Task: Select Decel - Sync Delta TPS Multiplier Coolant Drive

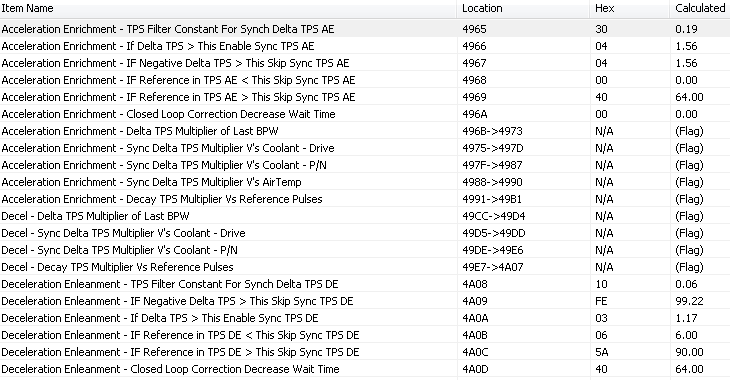Action: 365,233
